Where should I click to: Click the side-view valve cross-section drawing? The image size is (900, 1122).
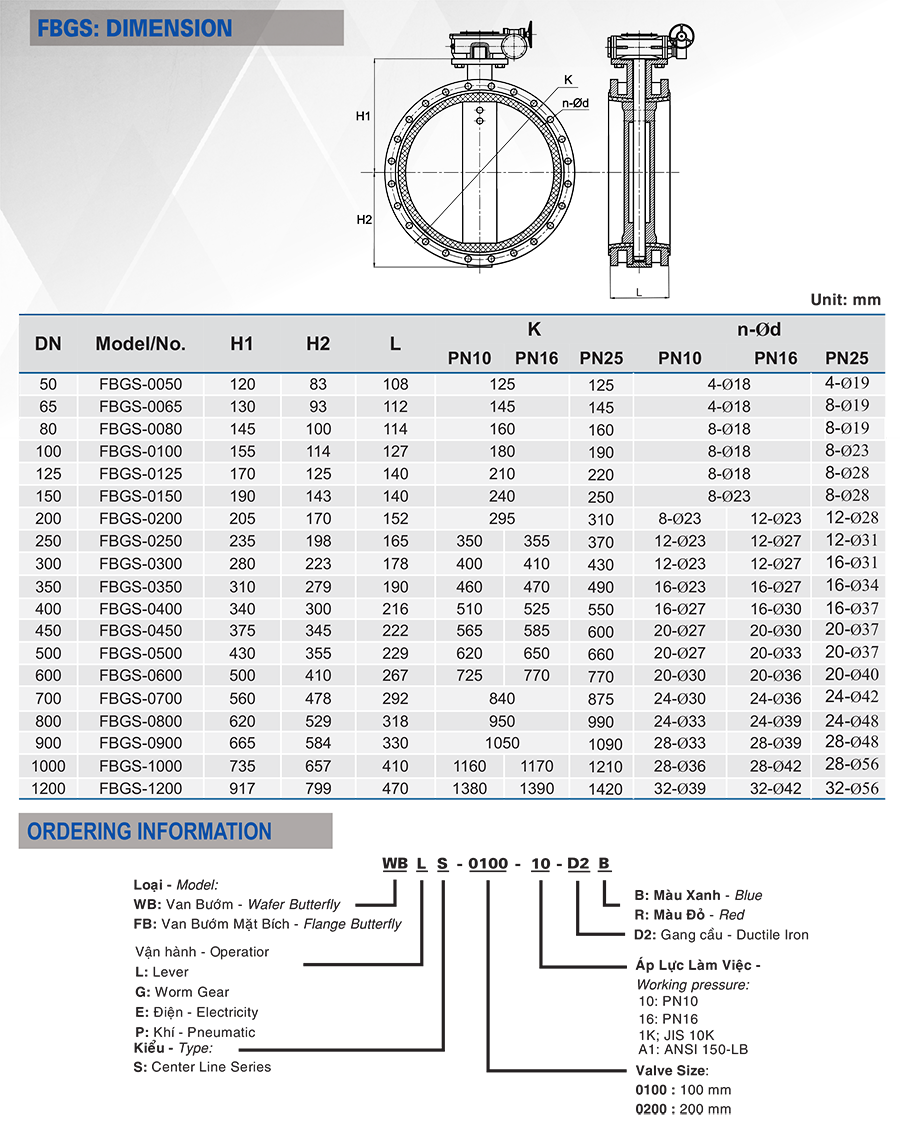(x=641, y=160)
